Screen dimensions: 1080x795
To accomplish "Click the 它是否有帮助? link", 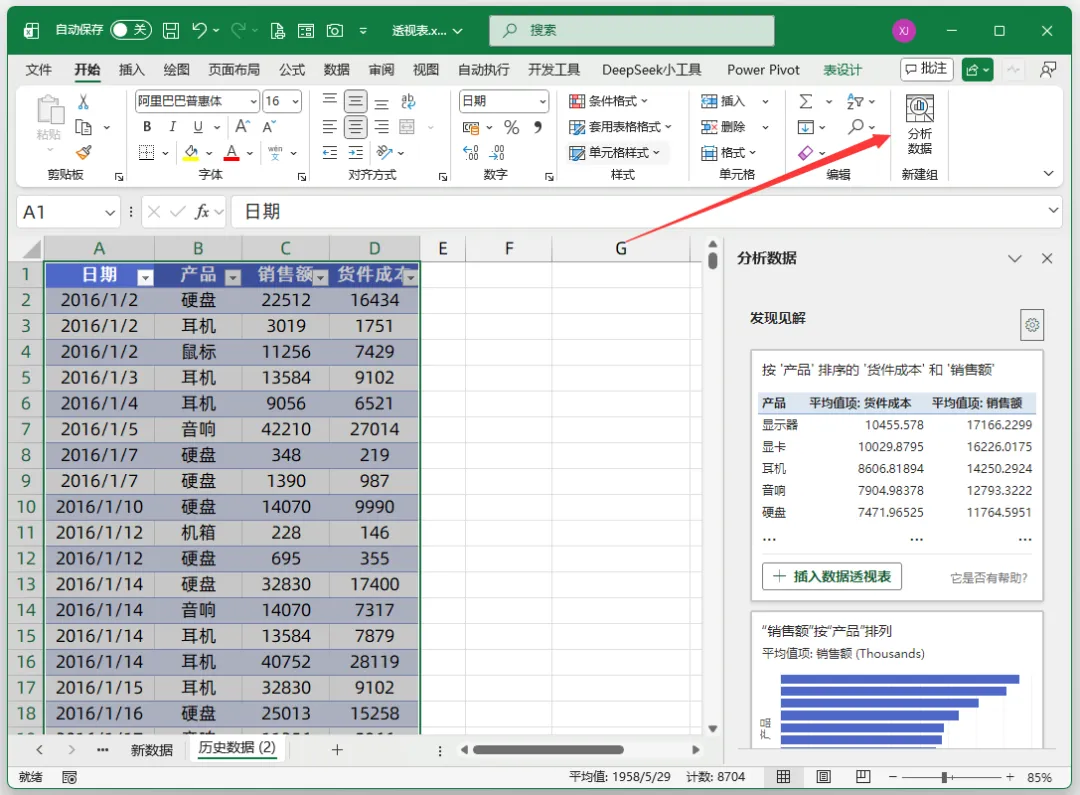I will tap(989, 578).
